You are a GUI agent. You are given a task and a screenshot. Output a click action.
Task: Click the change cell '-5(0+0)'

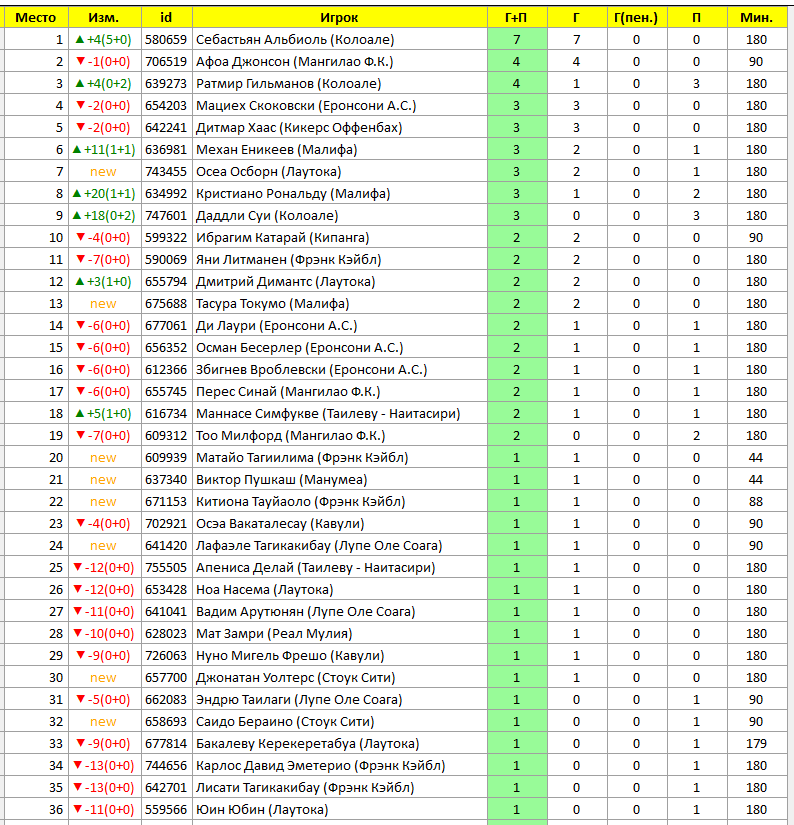[104, 700]
